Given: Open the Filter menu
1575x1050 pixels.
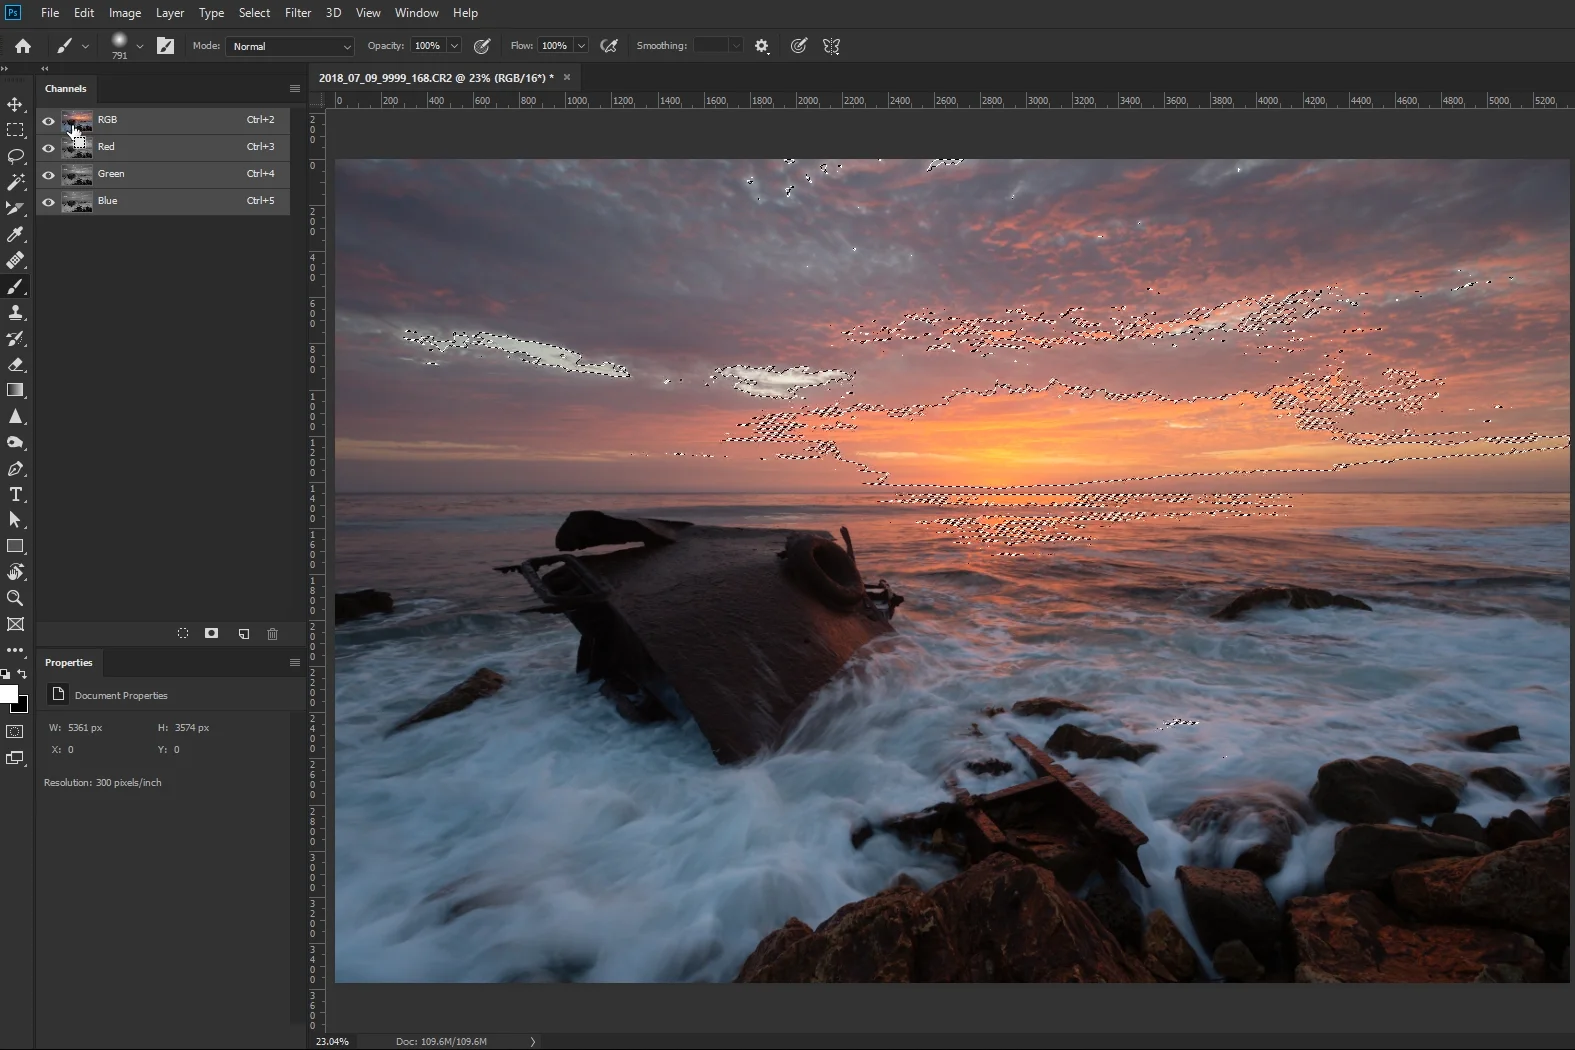Looking at the screenshot, I should [298, 13].
